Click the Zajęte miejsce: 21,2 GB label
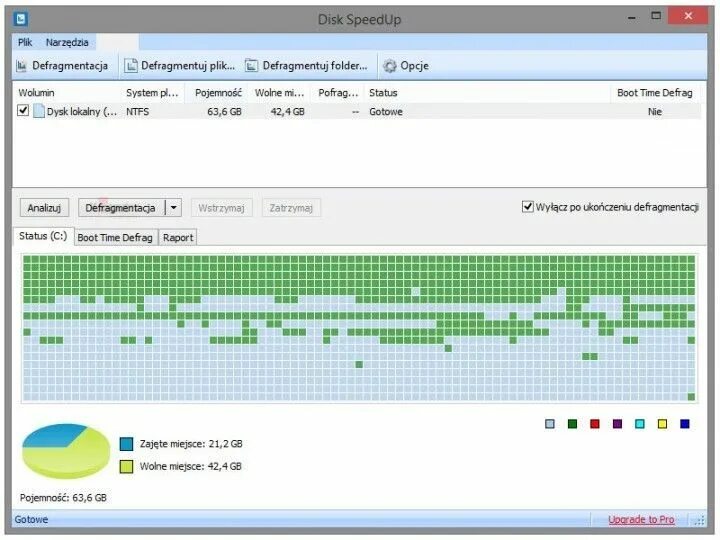Screen dimensions: 720x540 pyautogui.click(x=191, y=444)
